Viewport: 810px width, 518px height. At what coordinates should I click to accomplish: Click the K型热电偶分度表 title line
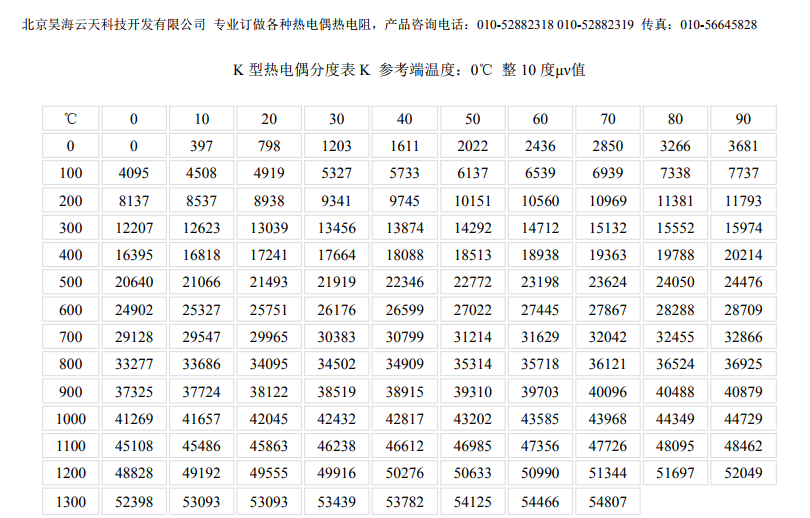pos(409,70)
